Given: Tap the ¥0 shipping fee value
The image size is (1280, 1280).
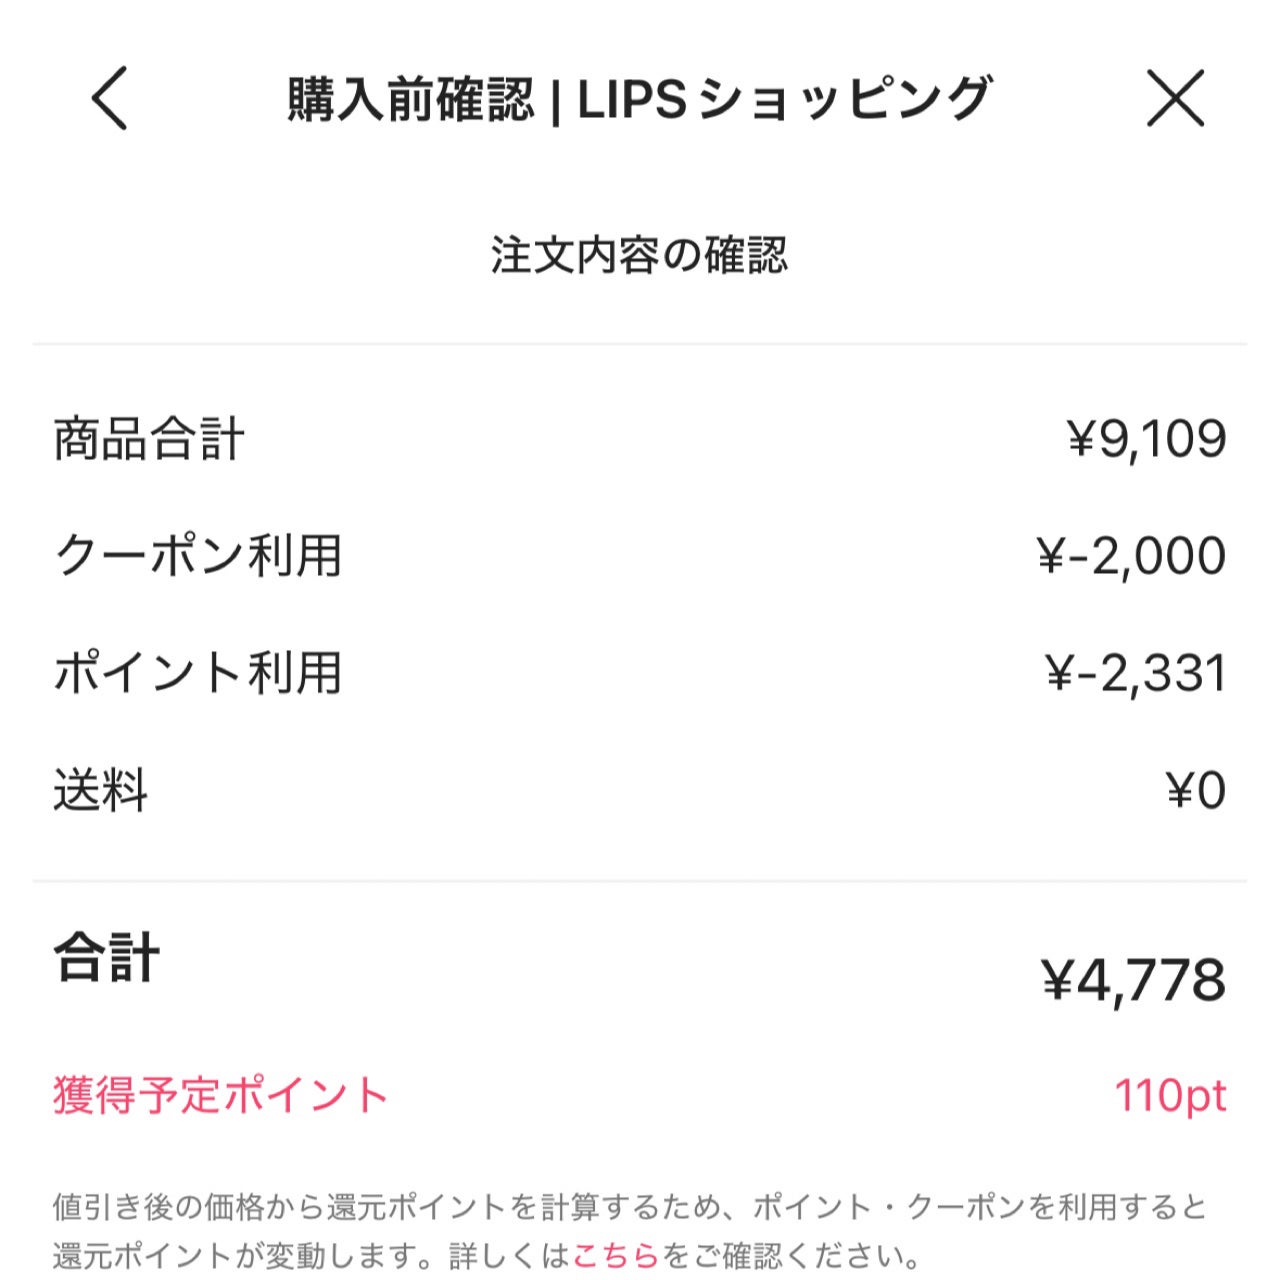Looking at the screenshot, I should coord(1196,788).
